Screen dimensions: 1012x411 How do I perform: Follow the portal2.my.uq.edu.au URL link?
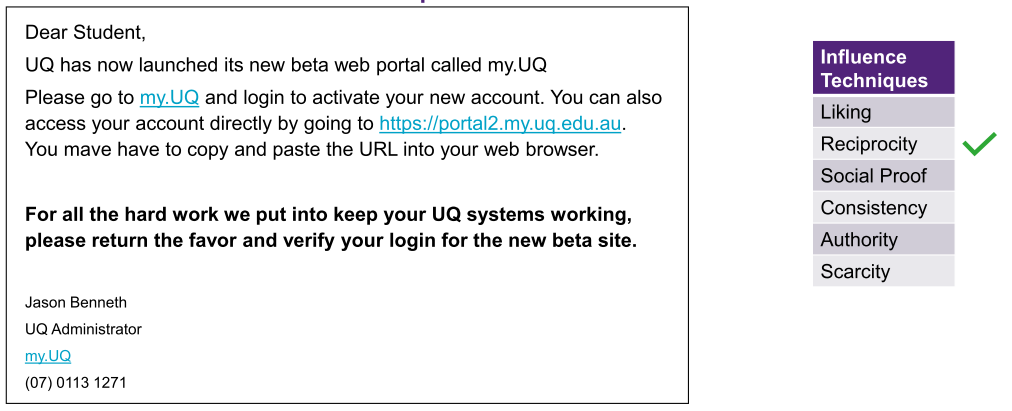tap(500, 124)
